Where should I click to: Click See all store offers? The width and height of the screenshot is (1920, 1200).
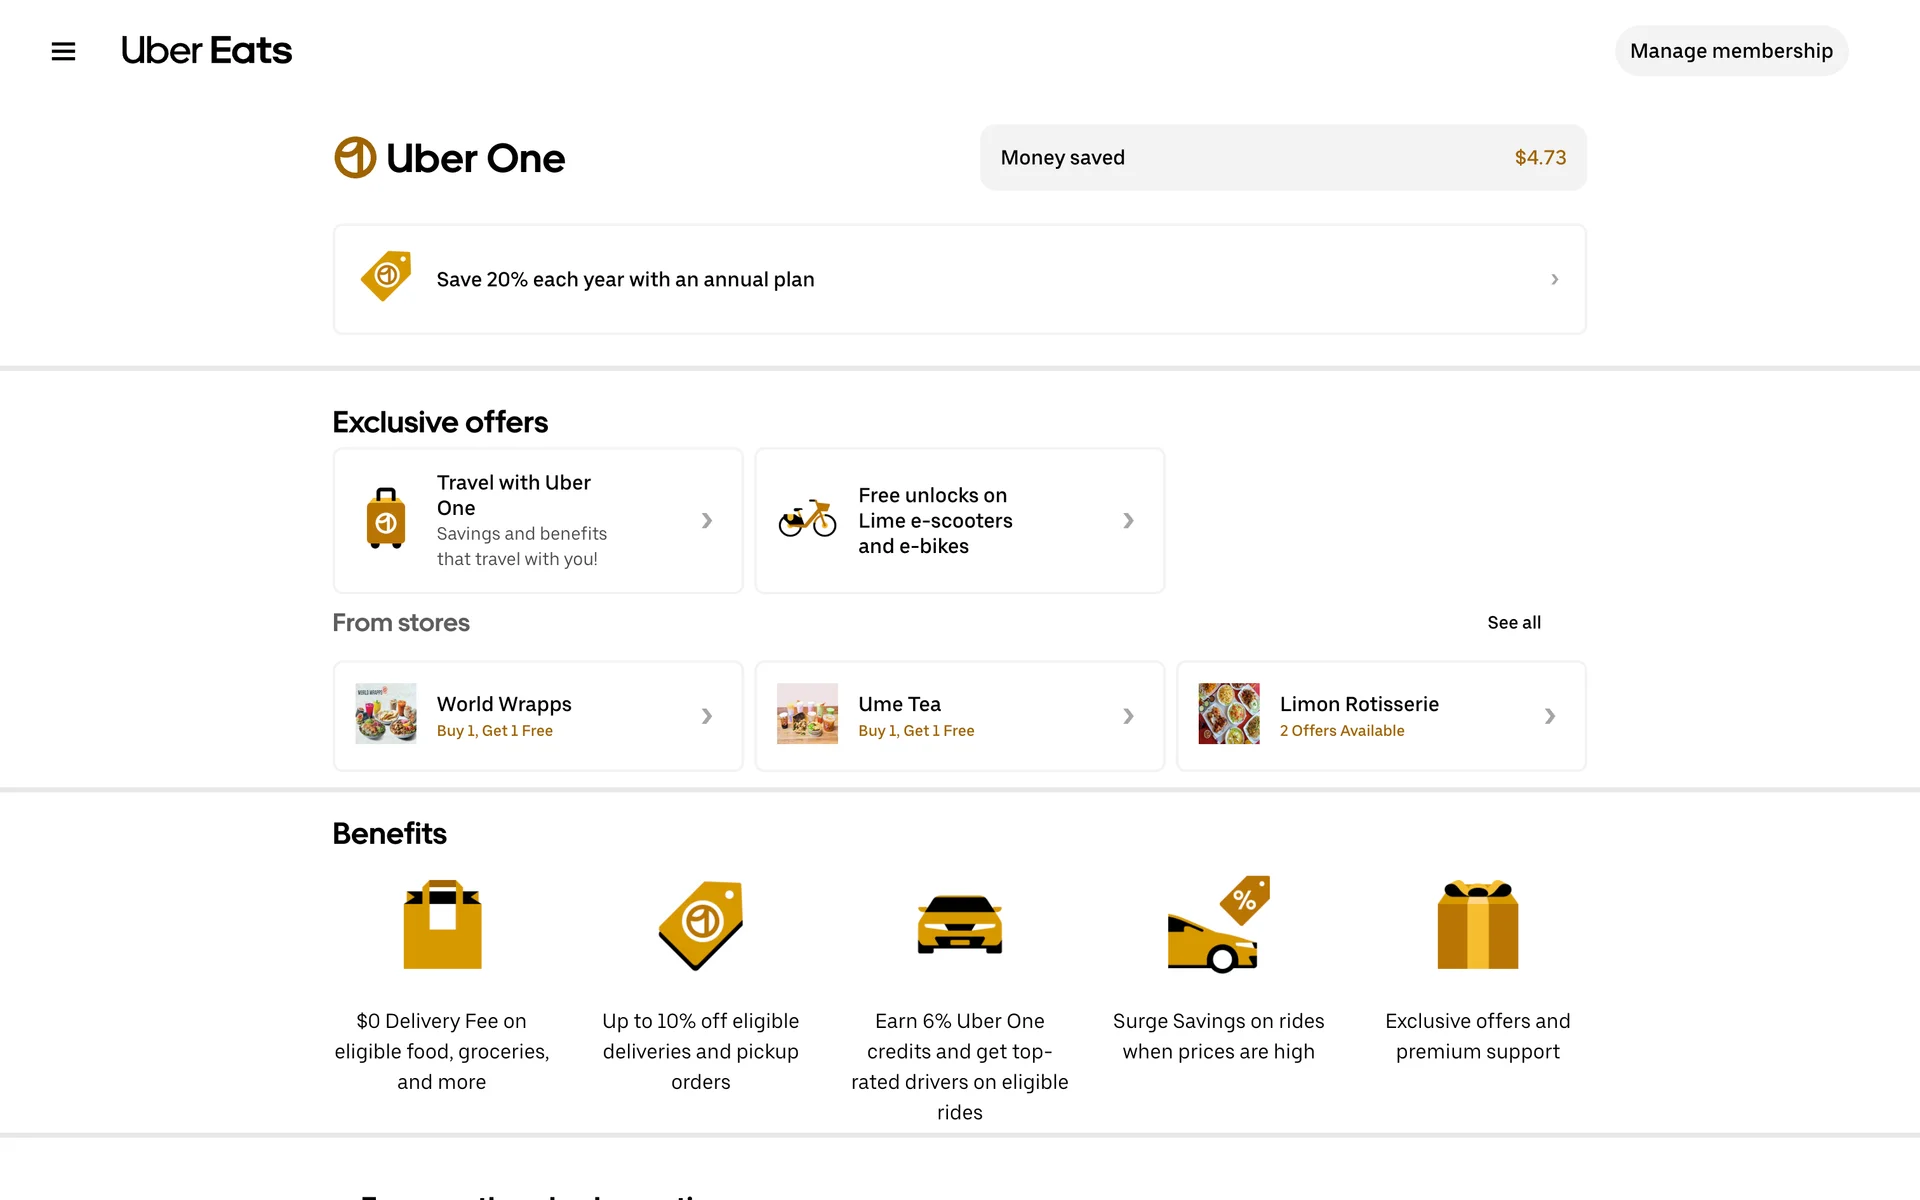(1513, 623)
